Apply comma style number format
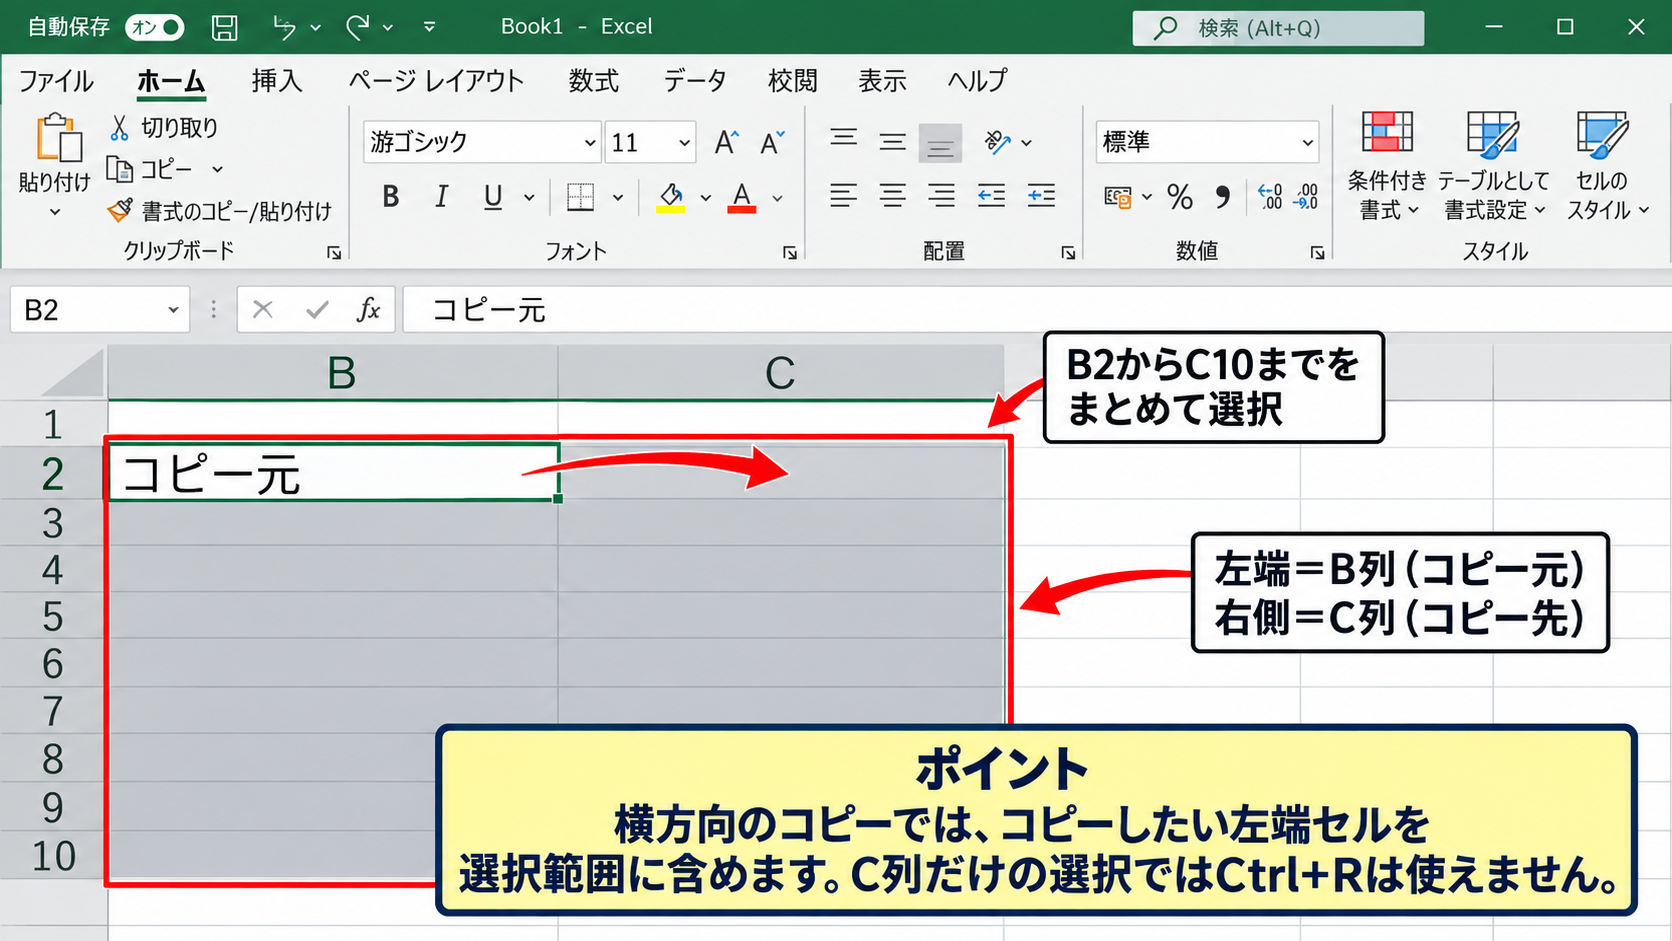1672x941 pixels. (1222, 197)
